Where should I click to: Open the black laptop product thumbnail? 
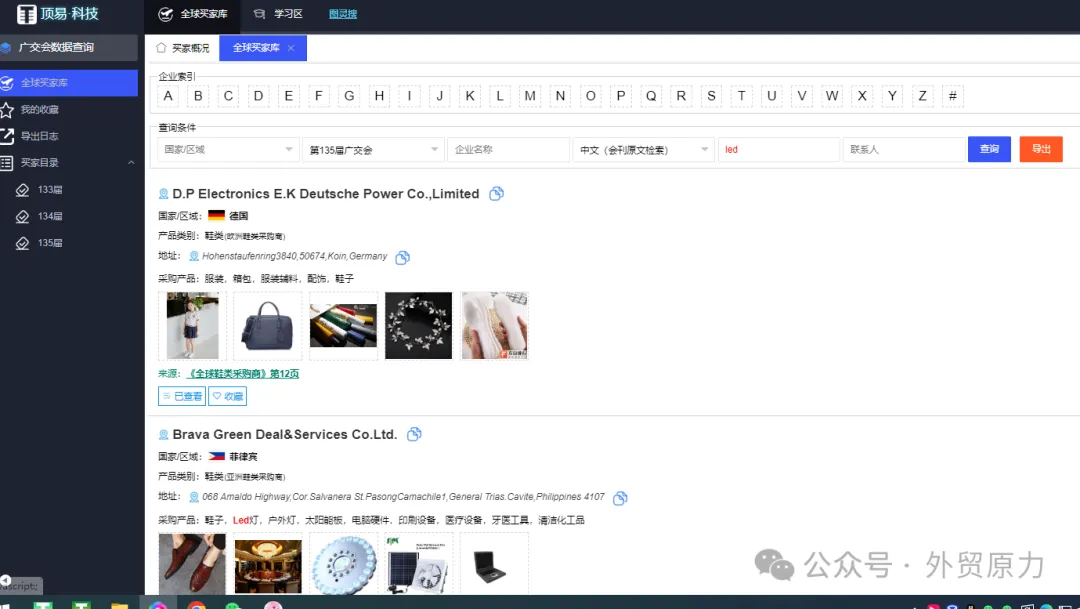[495, 564]
